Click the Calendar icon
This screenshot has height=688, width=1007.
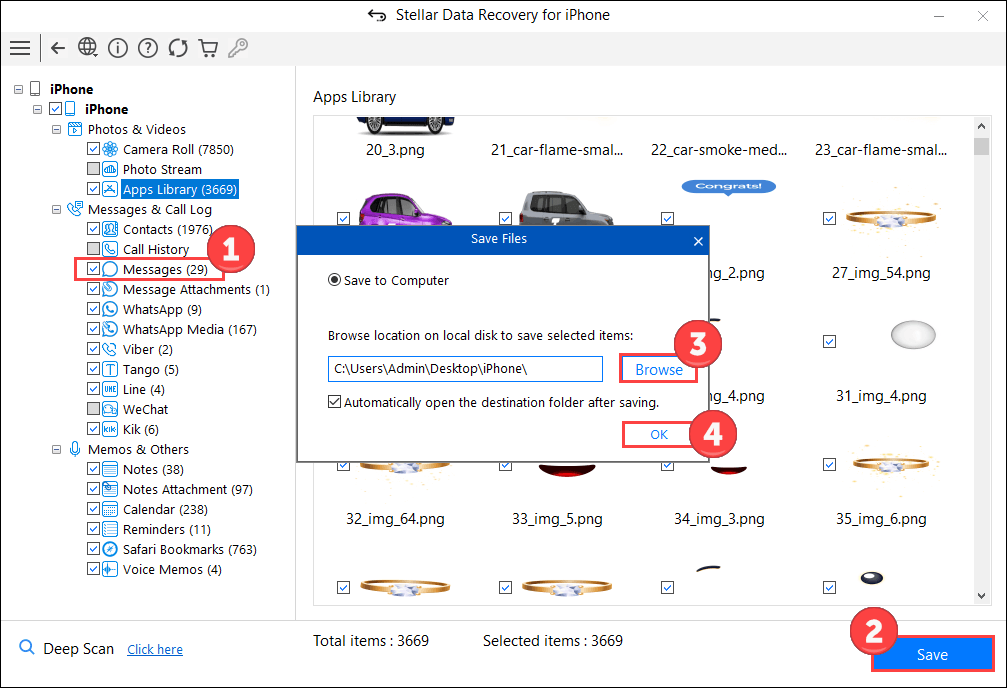tap(110, 509)
